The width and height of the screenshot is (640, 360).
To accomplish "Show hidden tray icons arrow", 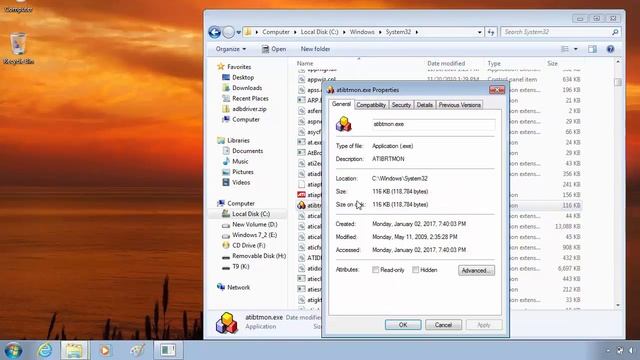I will tap(608, 351).
